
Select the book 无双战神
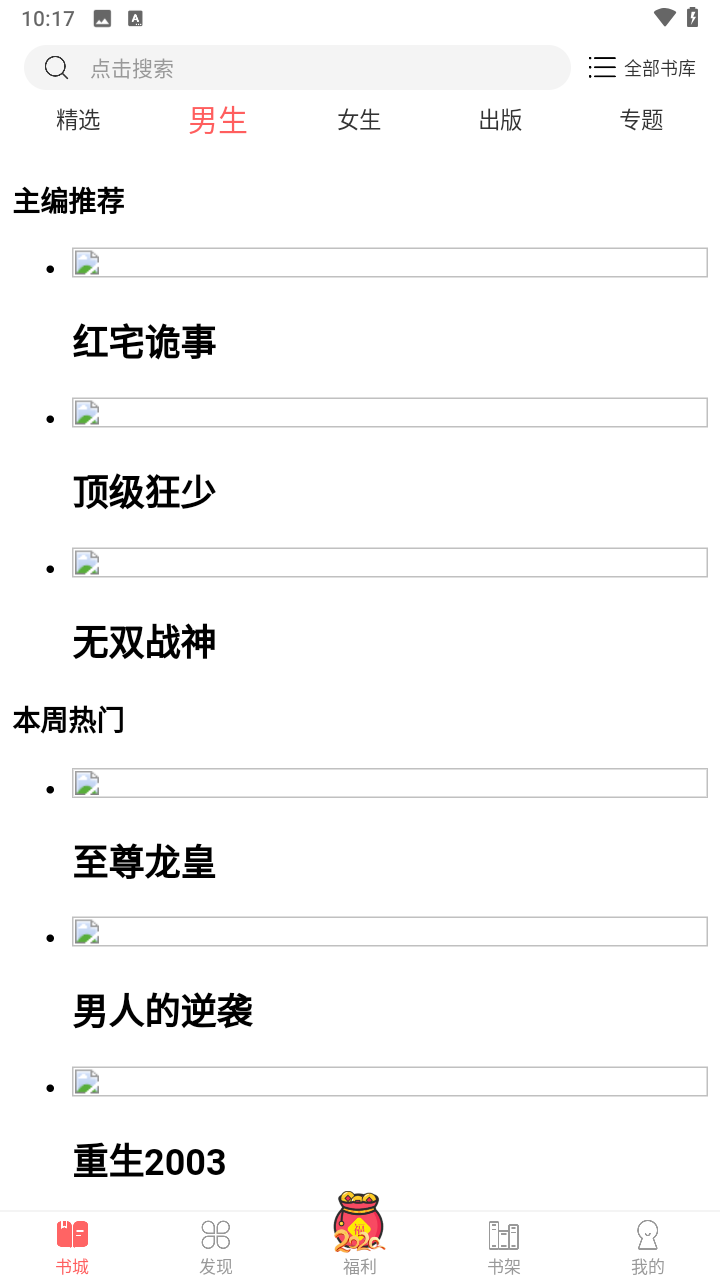(x=145, y=642)
